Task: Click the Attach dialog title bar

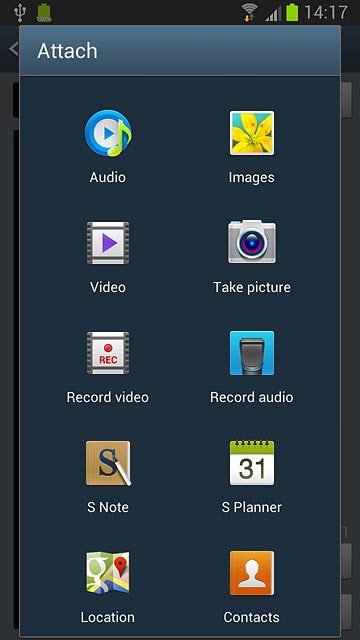Action: coord(180,51)
